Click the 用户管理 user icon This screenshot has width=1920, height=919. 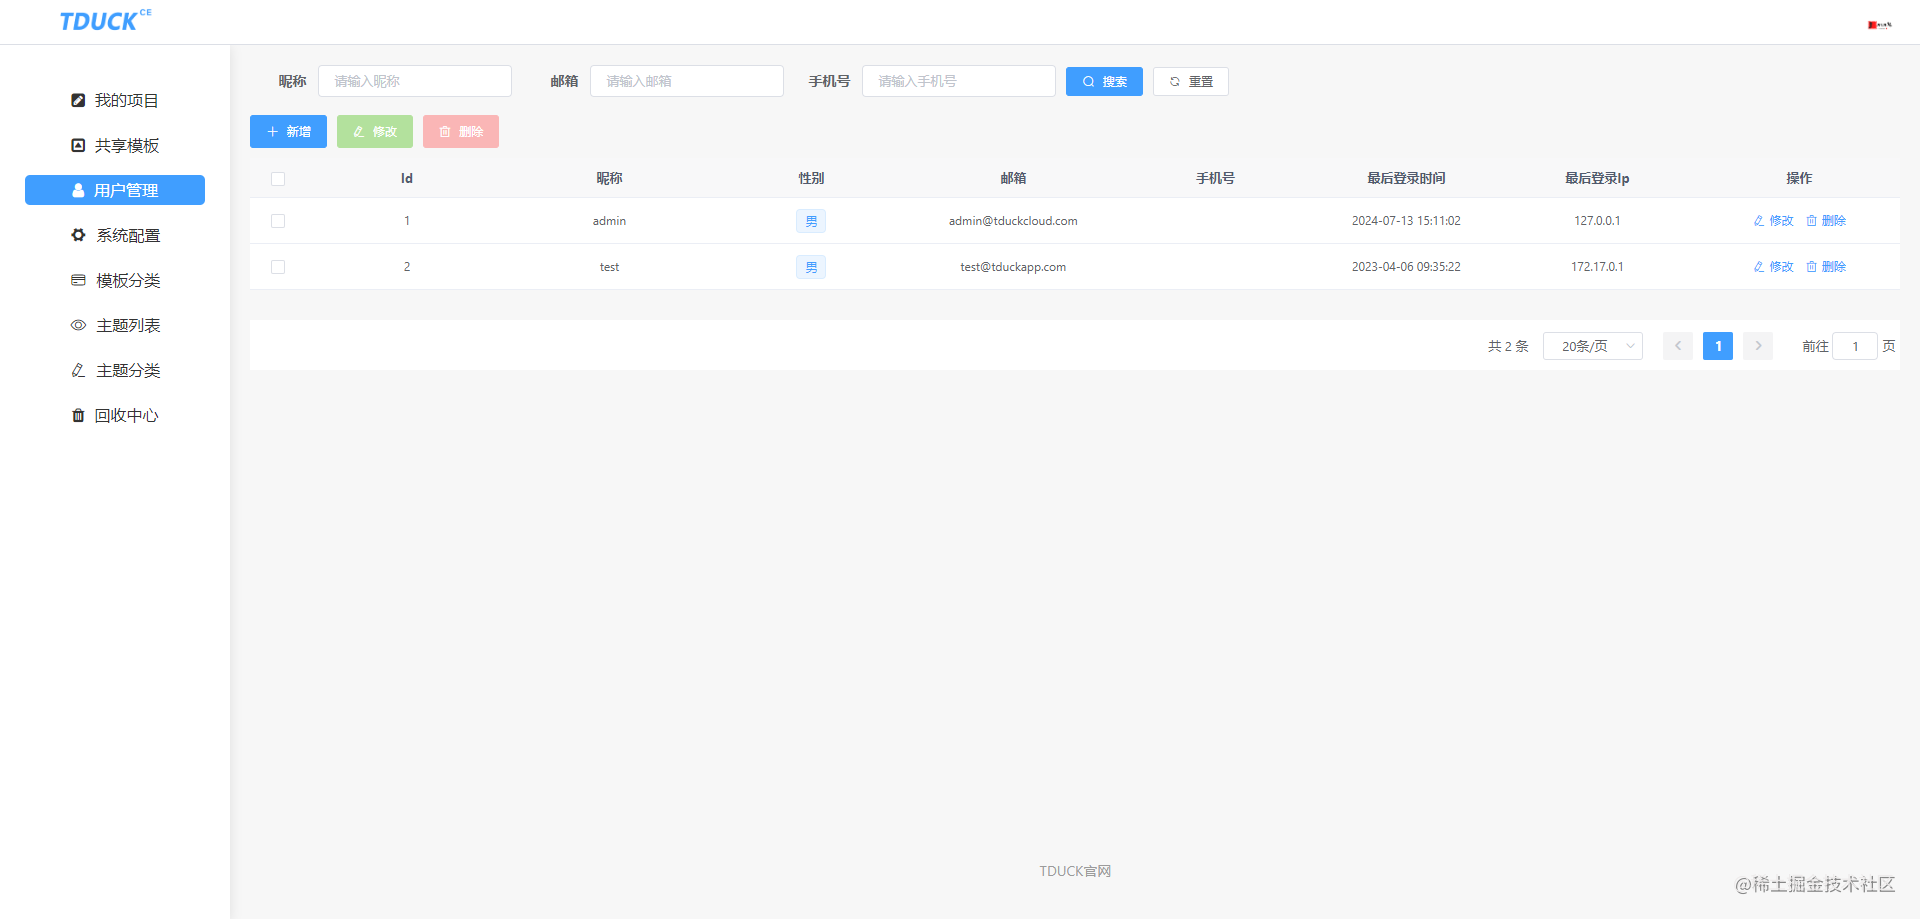coord(78,190)
